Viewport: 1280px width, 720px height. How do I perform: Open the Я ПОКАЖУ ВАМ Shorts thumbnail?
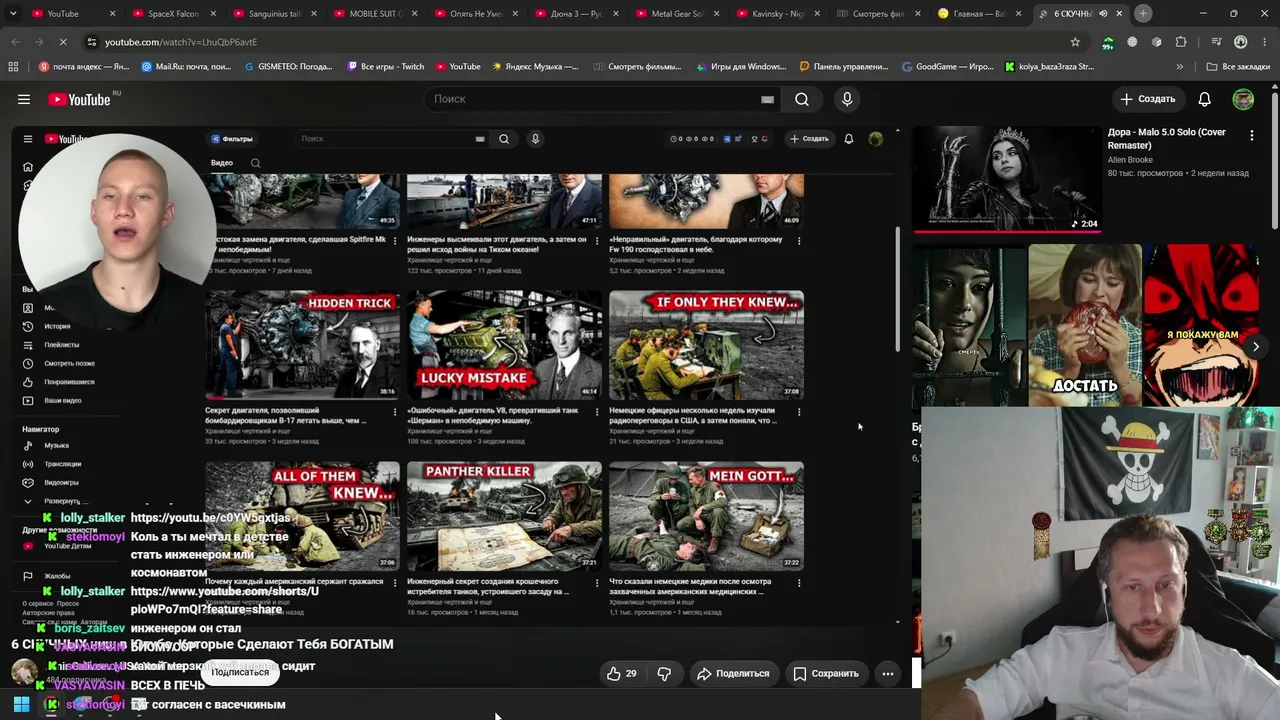(x=1201, y=326)
